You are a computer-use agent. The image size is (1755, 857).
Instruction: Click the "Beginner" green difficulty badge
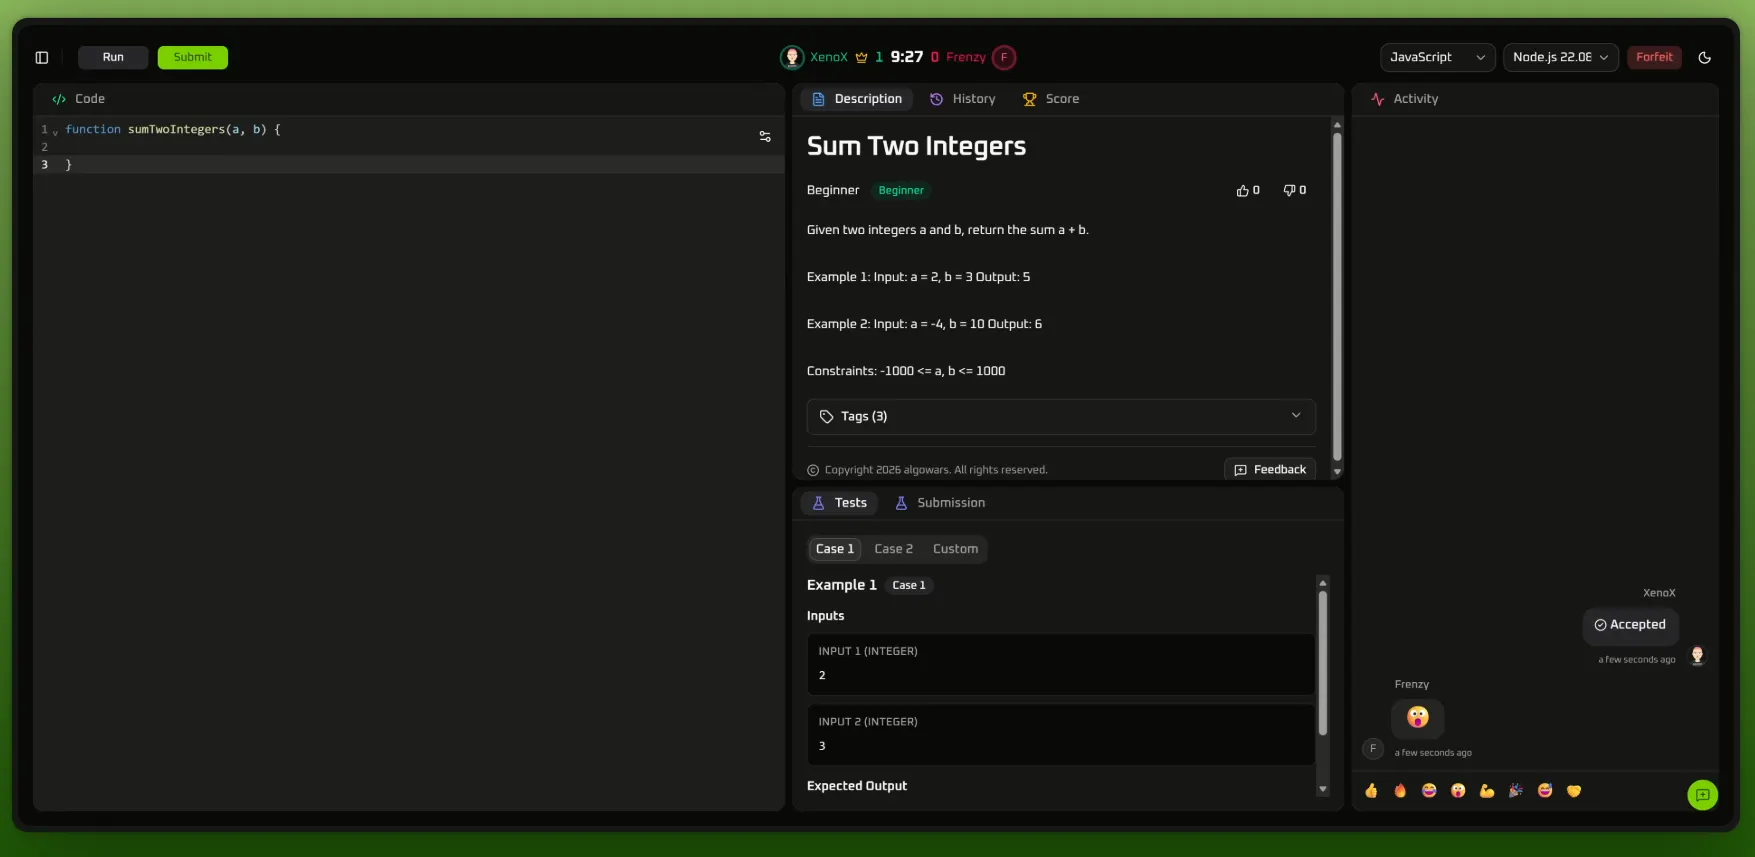coord(901,190)
